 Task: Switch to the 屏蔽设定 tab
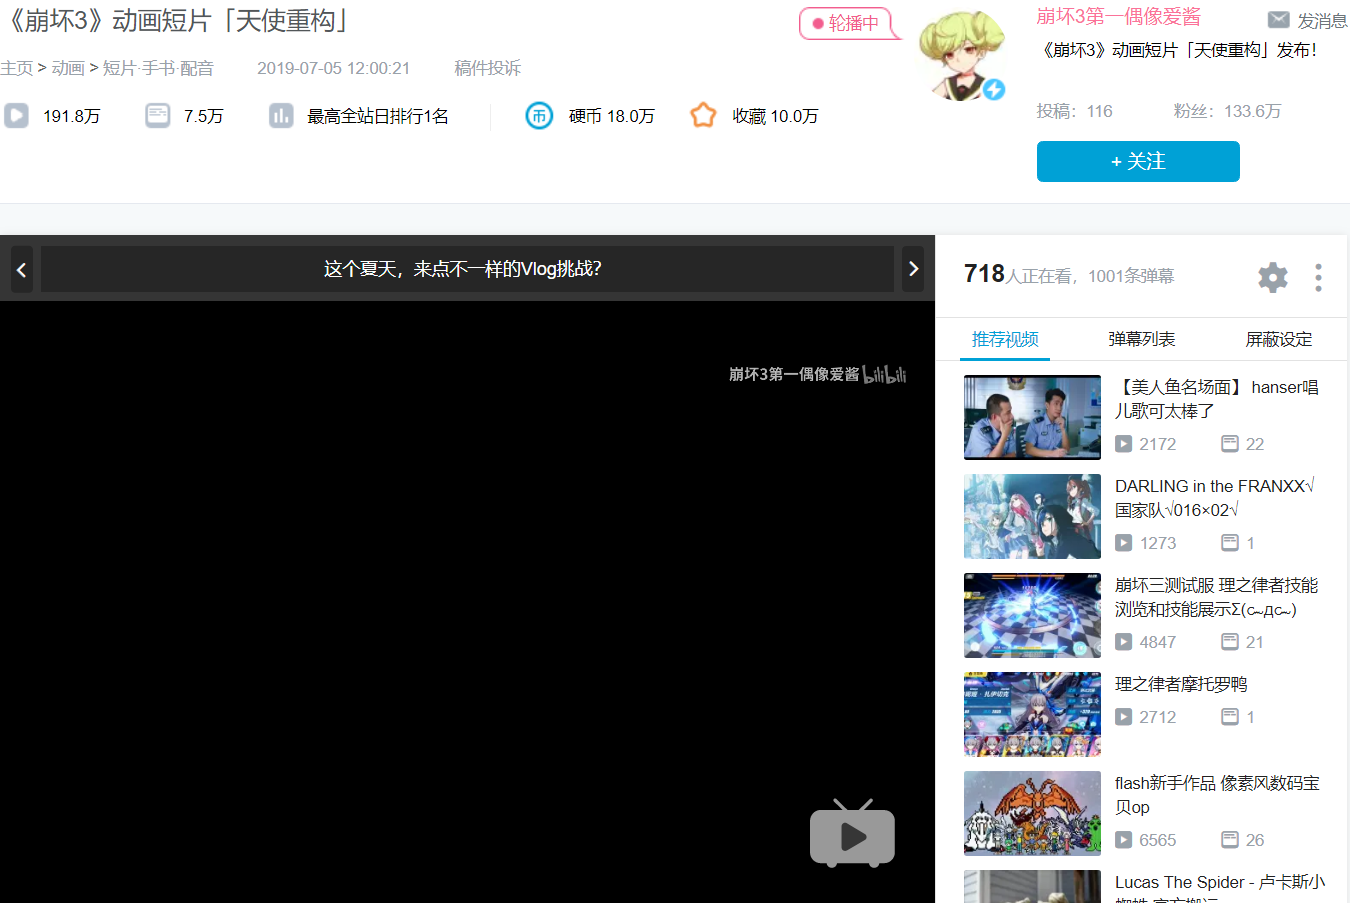tap(1279, 339)
